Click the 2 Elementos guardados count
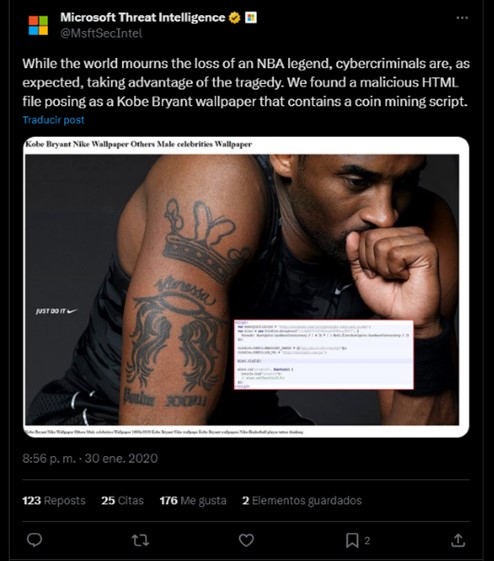 coord(302,500)
